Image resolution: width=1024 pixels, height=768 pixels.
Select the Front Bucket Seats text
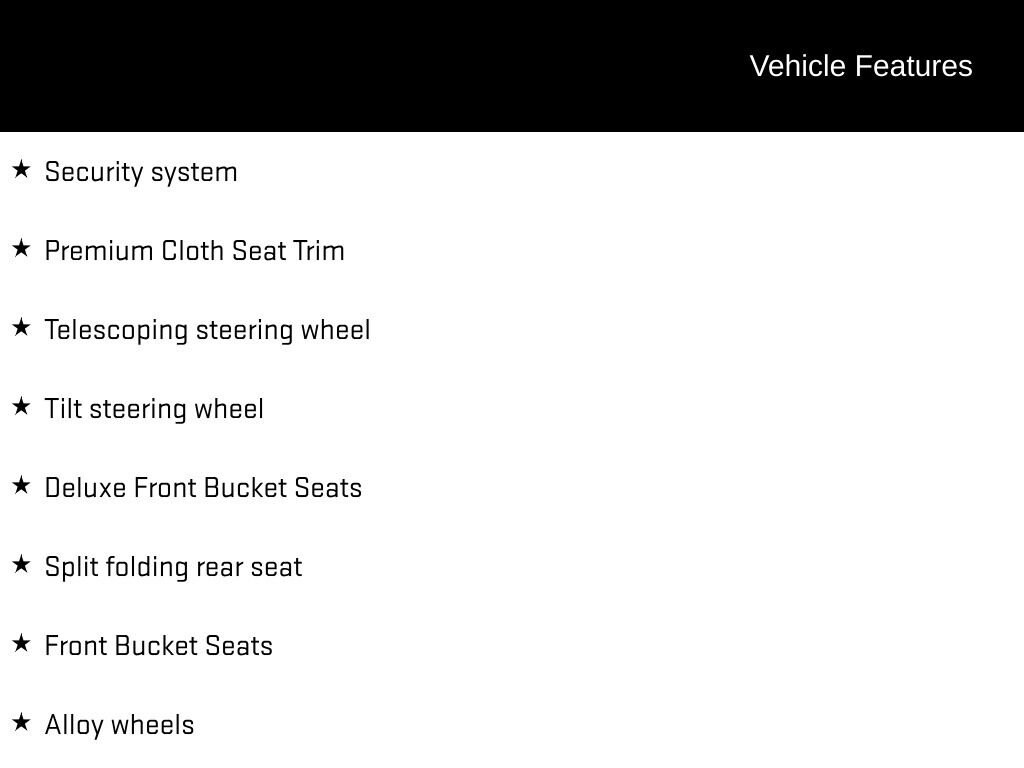[x=159, y=646]
